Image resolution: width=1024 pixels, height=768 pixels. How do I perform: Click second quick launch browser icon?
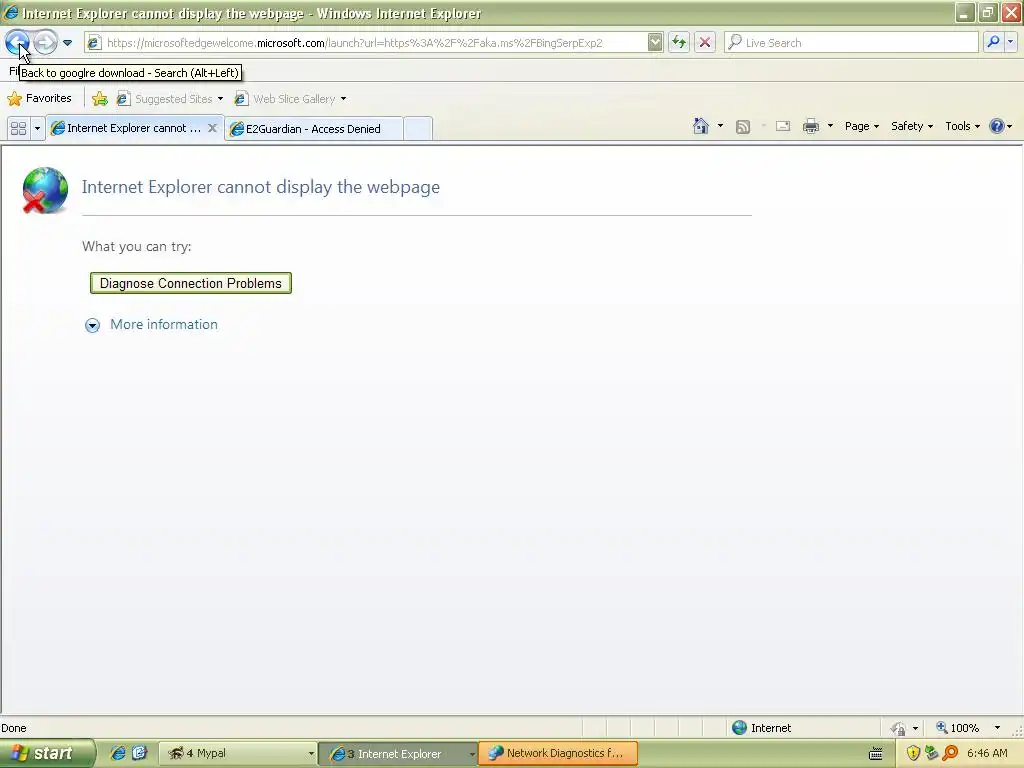pyautogui.click(x=140, y=753)
